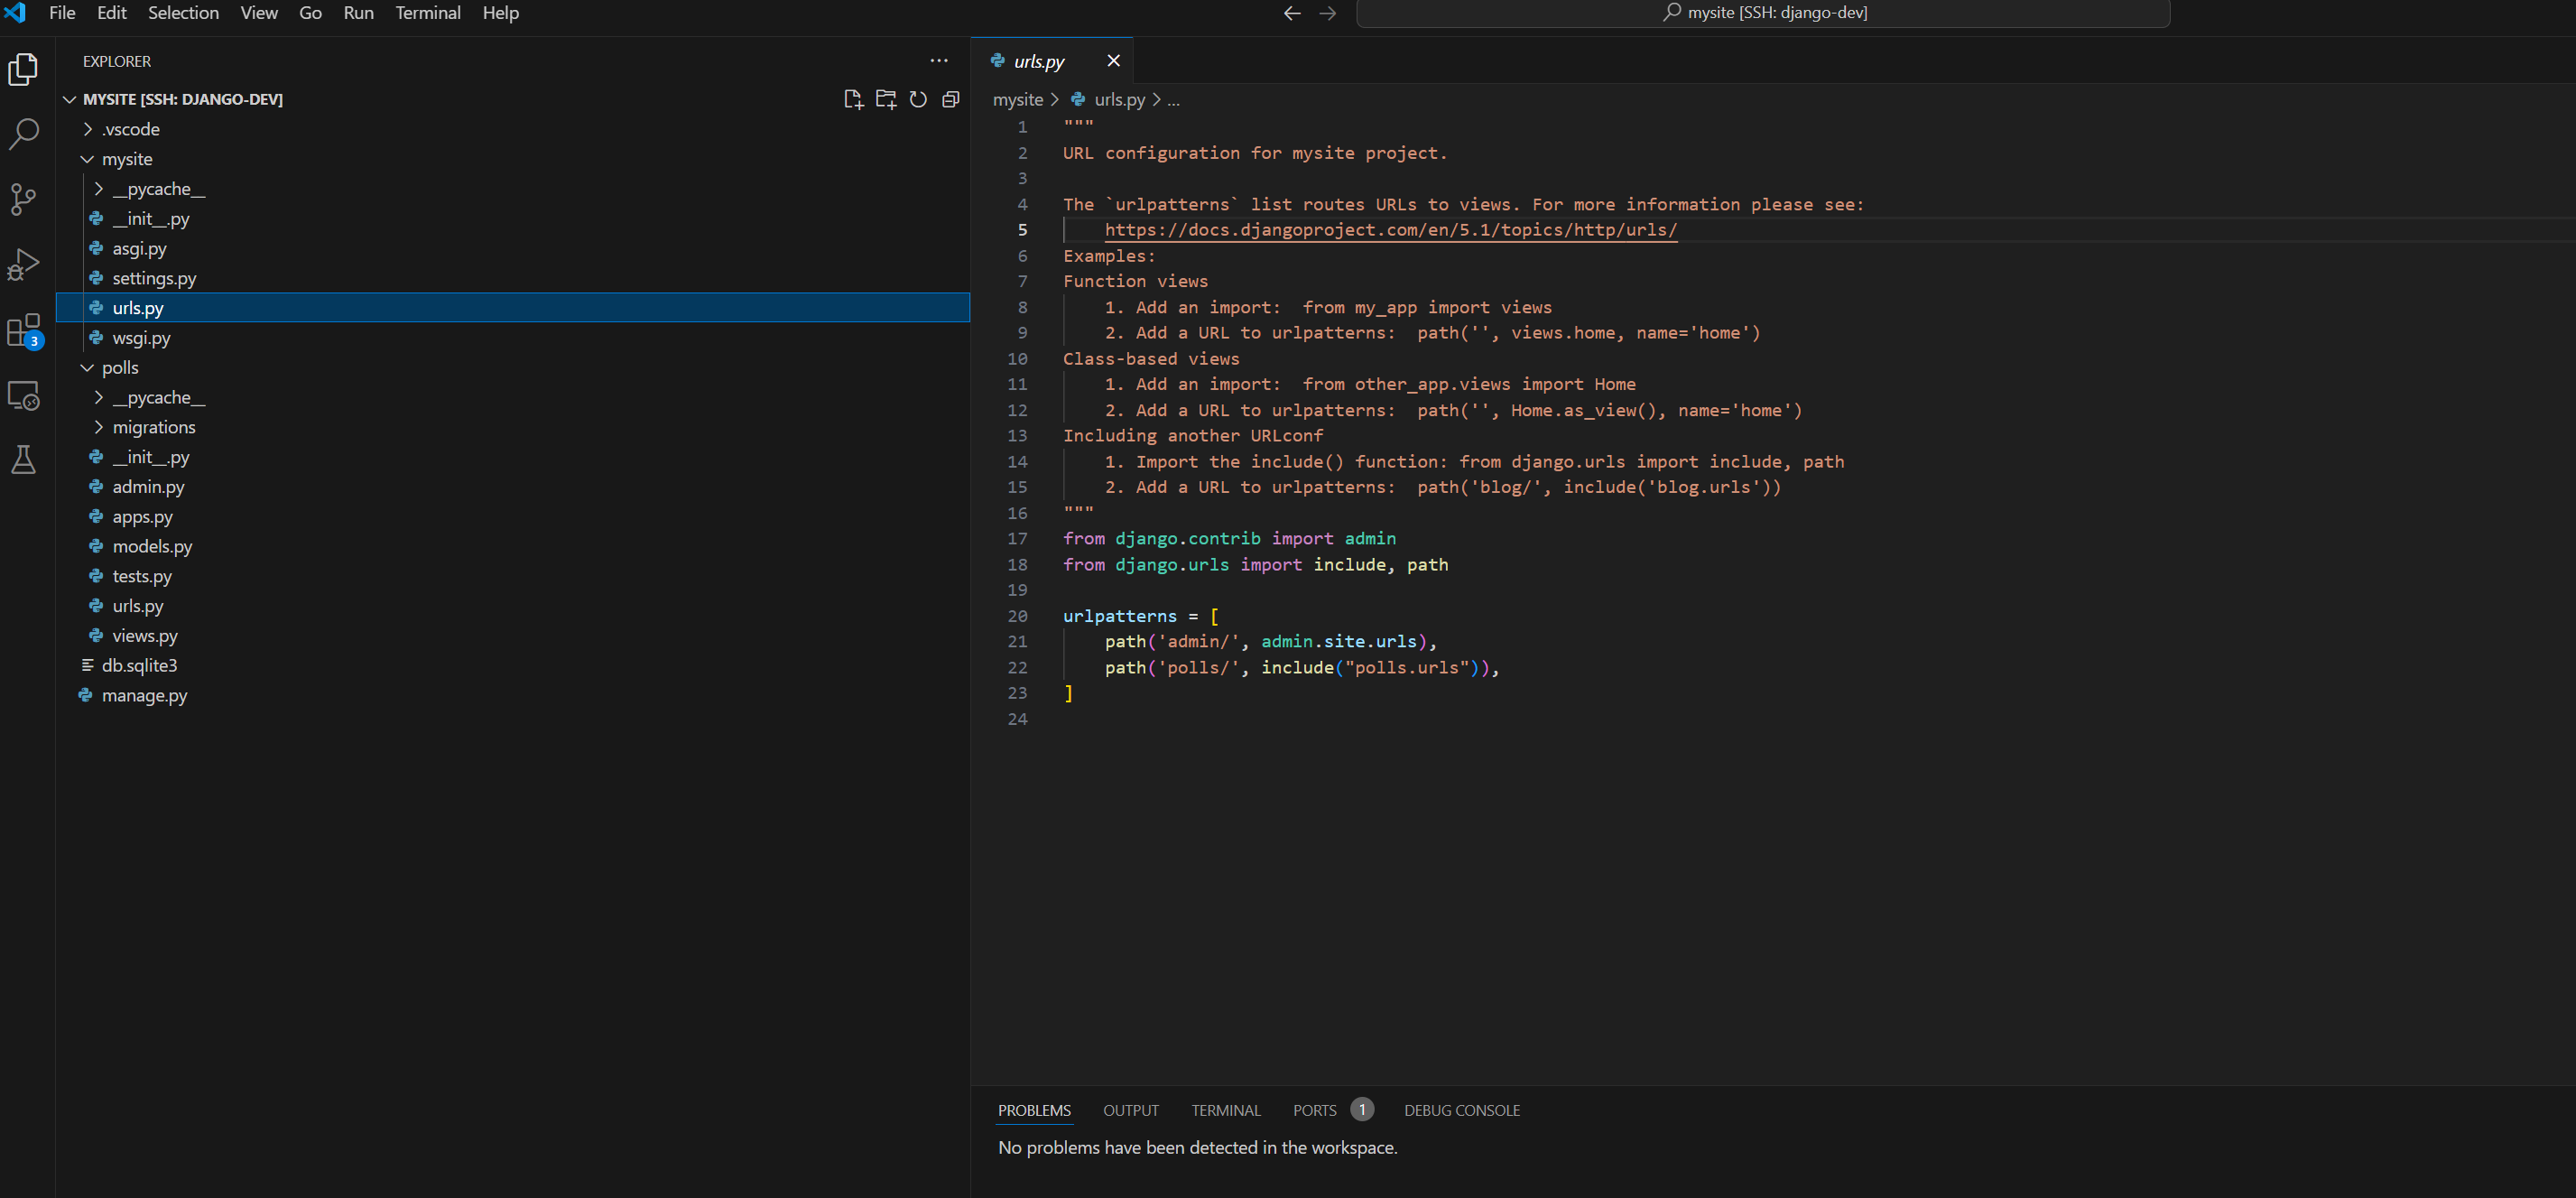Viewport: 2576px width, 1198px height.
Task: Open the Go menu
Action: pos(310,13)
